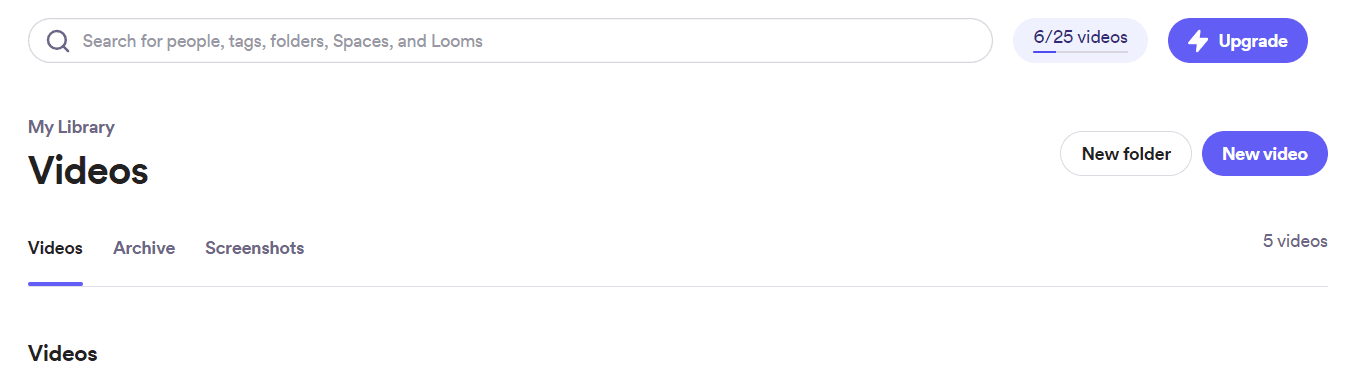The image size is (1348, 386).
Task: Open the Screenshots tab
Action: [x=255, y=248]
